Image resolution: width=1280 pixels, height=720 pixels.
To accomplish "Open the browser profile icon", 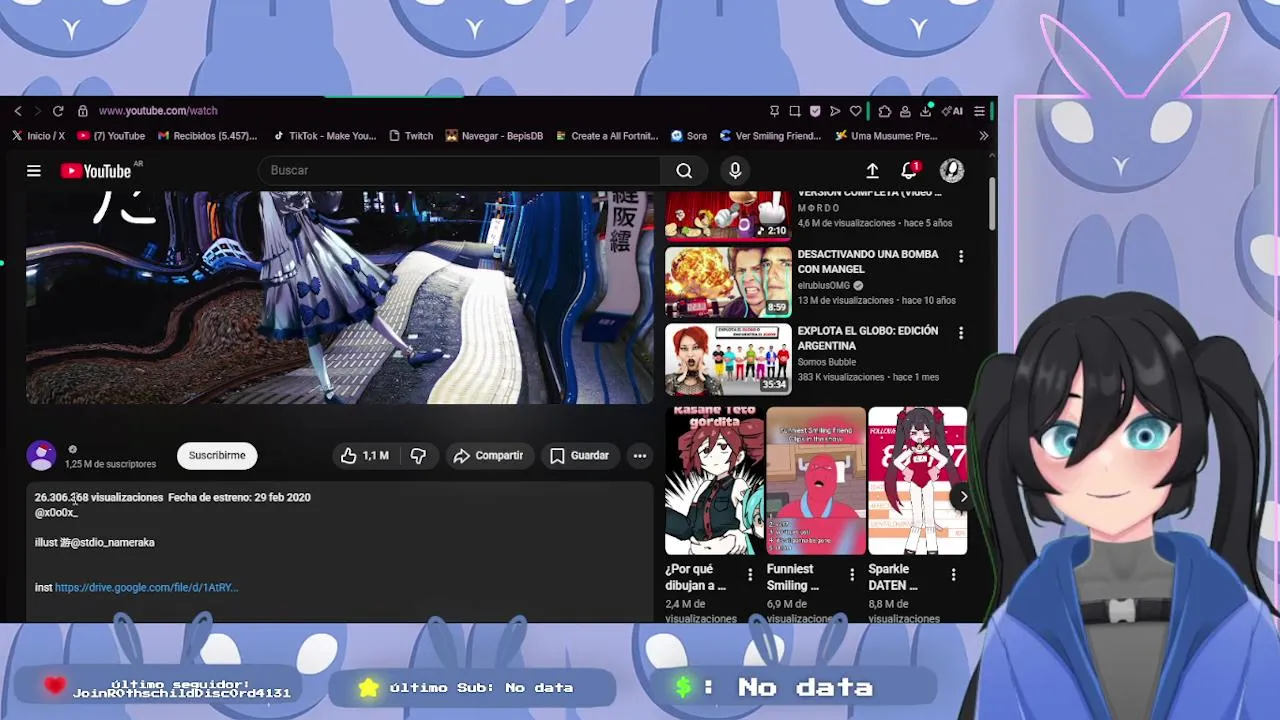I will 905,111.
